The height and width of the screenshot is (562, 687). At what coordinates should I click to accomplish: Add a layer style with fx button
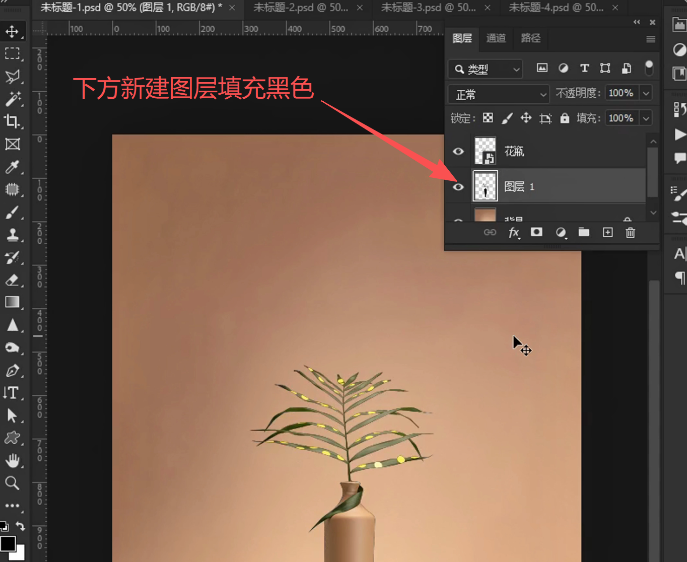point(514,233)
